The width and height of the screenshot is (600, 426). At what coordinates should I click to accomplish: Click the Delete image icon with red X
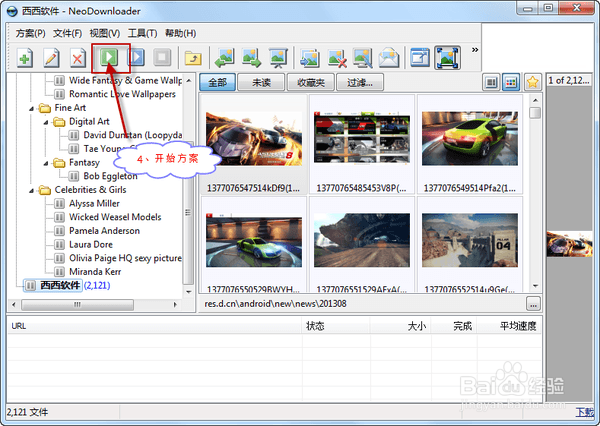[x=337, y=58]
